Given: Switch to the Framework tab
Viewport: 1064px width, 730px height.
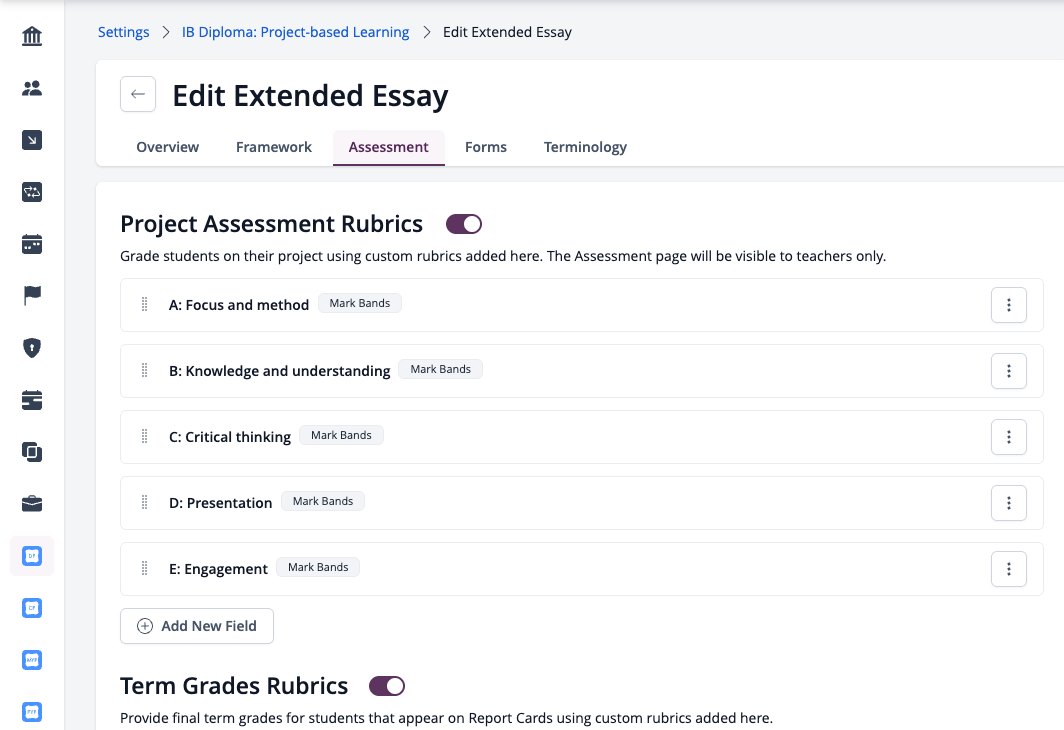Looking at the screenshot, I should pyautogui.click(x=273, y=147).
